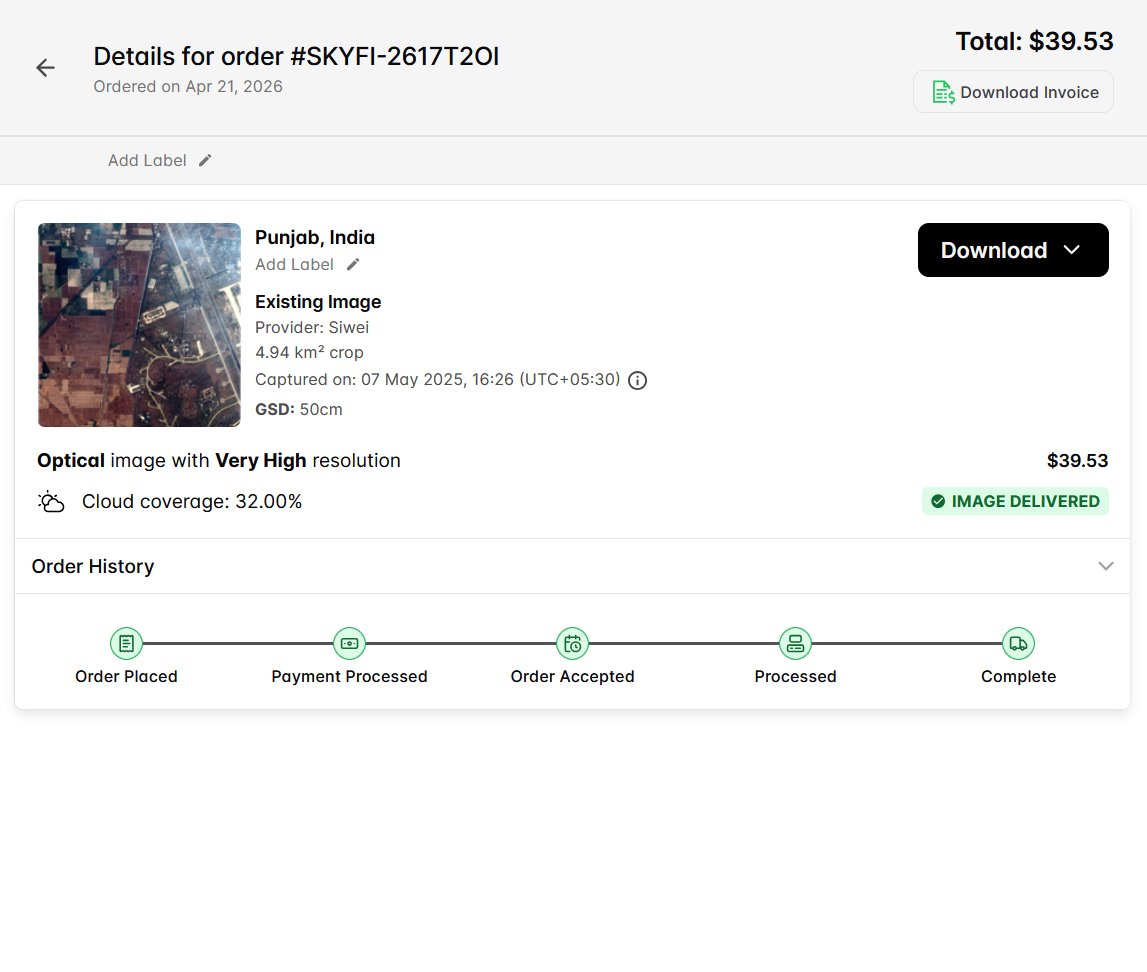Click the Processed server step icon
This screenshot has width=1147, height=972.
pyautogui.click(x=796, y=644)
